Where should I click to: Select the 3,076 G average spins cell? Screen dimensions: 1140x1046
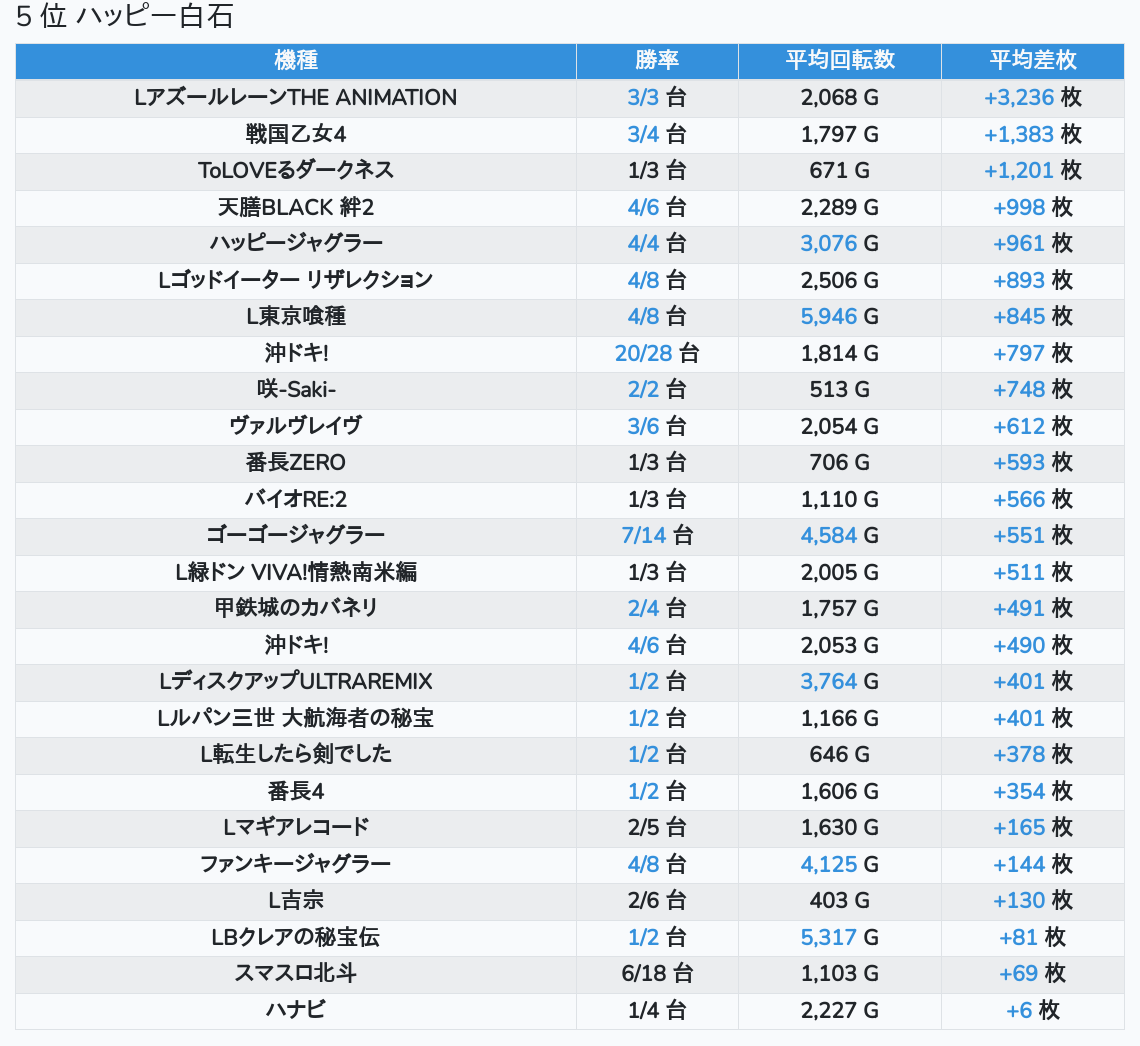click(x=840, y=244)
